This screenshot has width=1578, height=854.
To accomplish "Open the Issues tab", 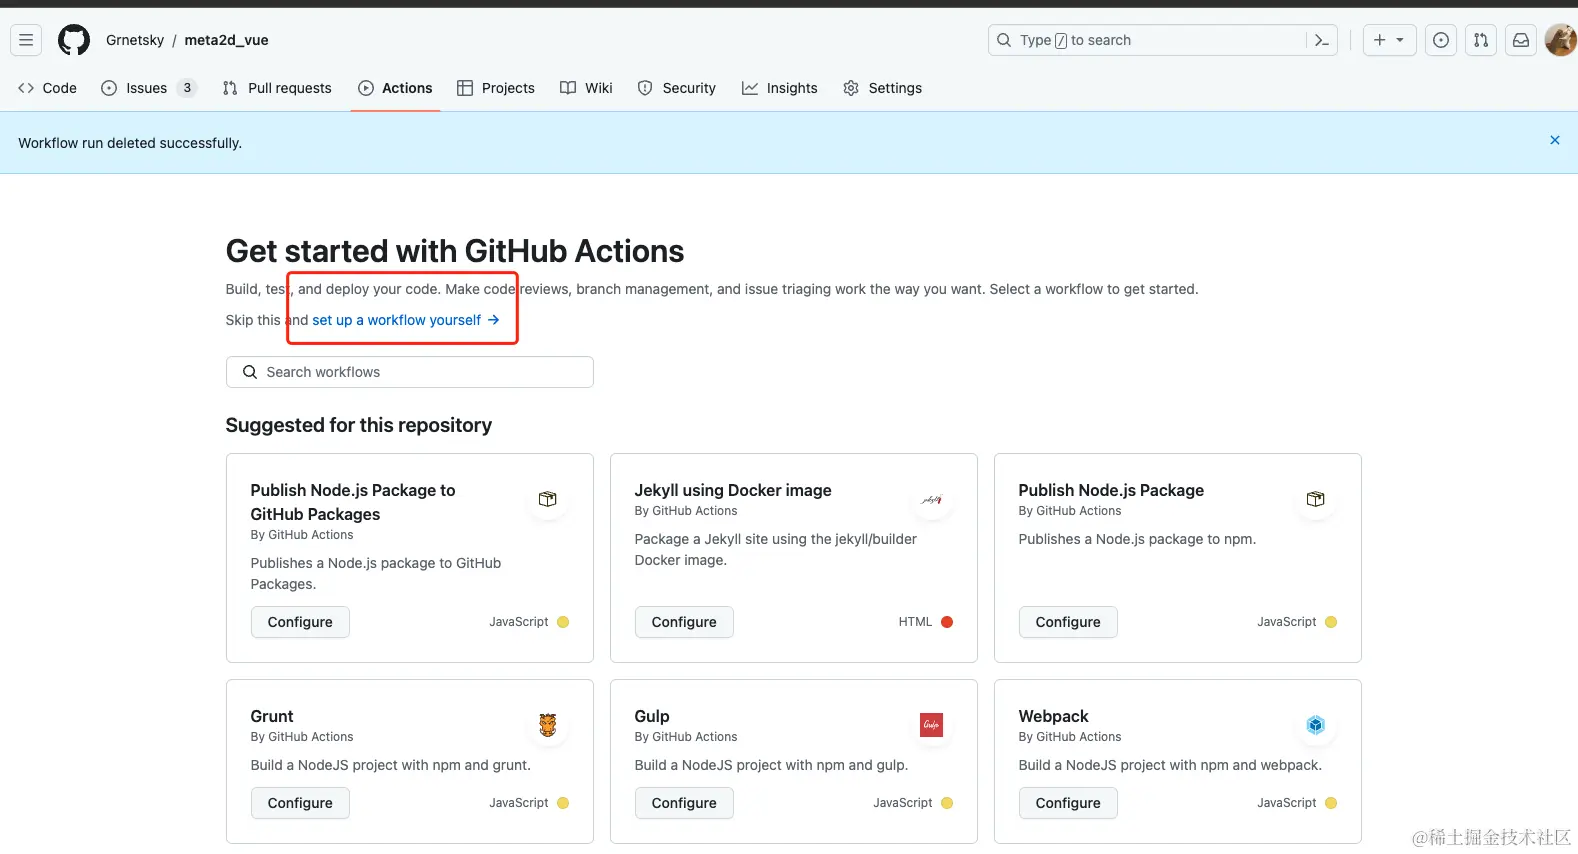I will coord(146,88).
